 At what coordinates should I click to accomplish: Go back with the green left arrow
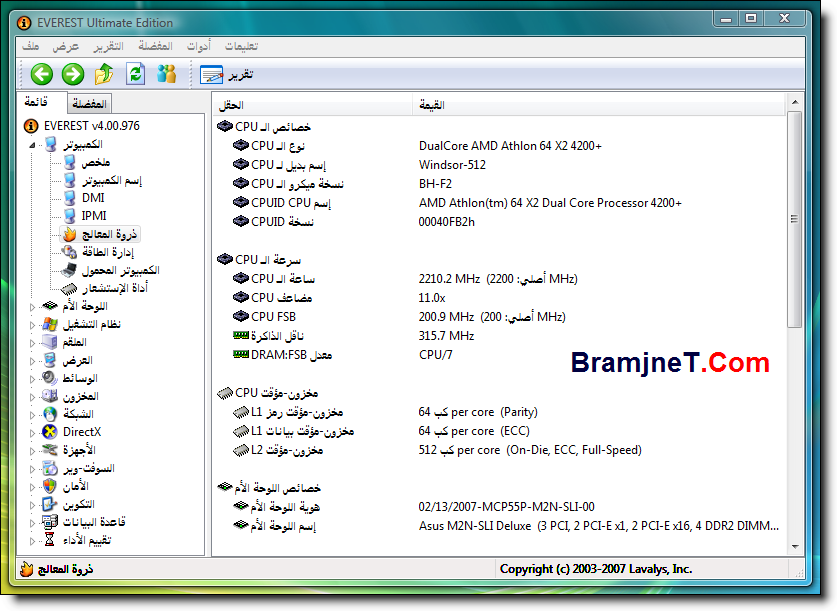(42, 74)
